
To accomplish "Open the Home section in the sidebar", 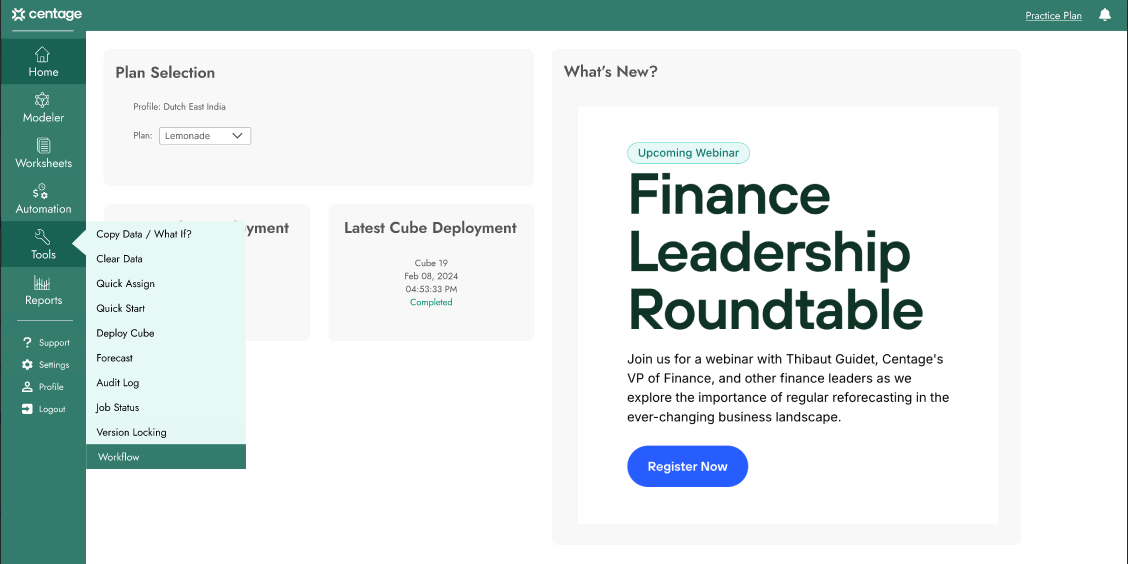I will [43, 61].
